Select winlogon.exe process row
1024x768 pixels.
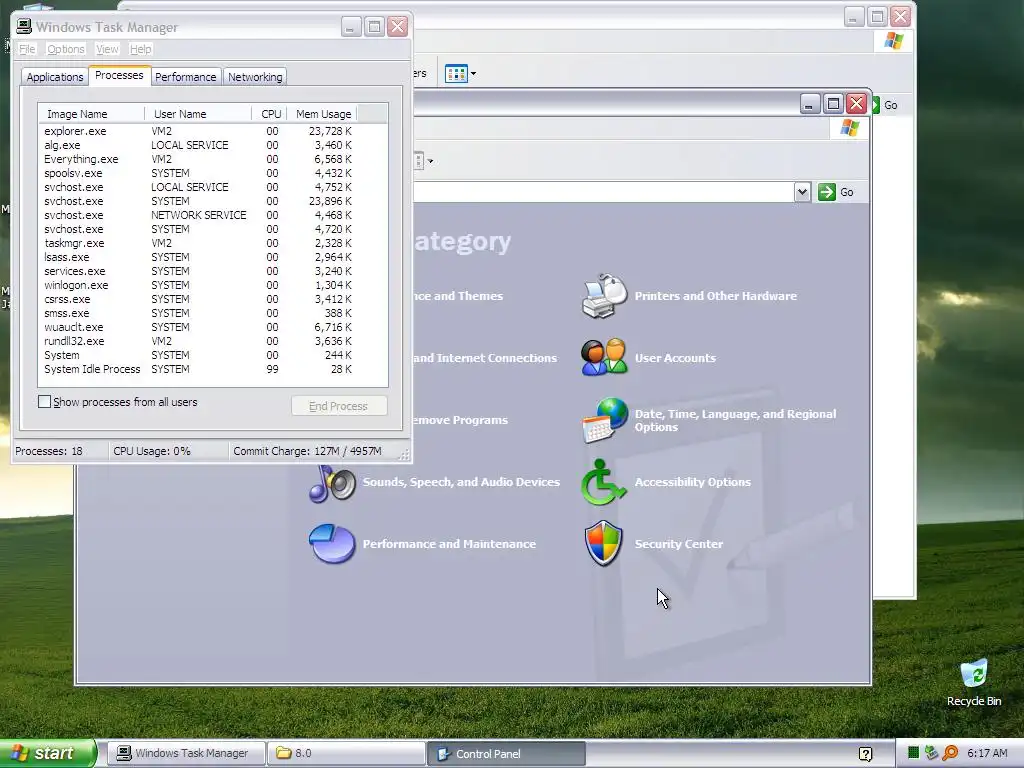[x=198, y=285]
